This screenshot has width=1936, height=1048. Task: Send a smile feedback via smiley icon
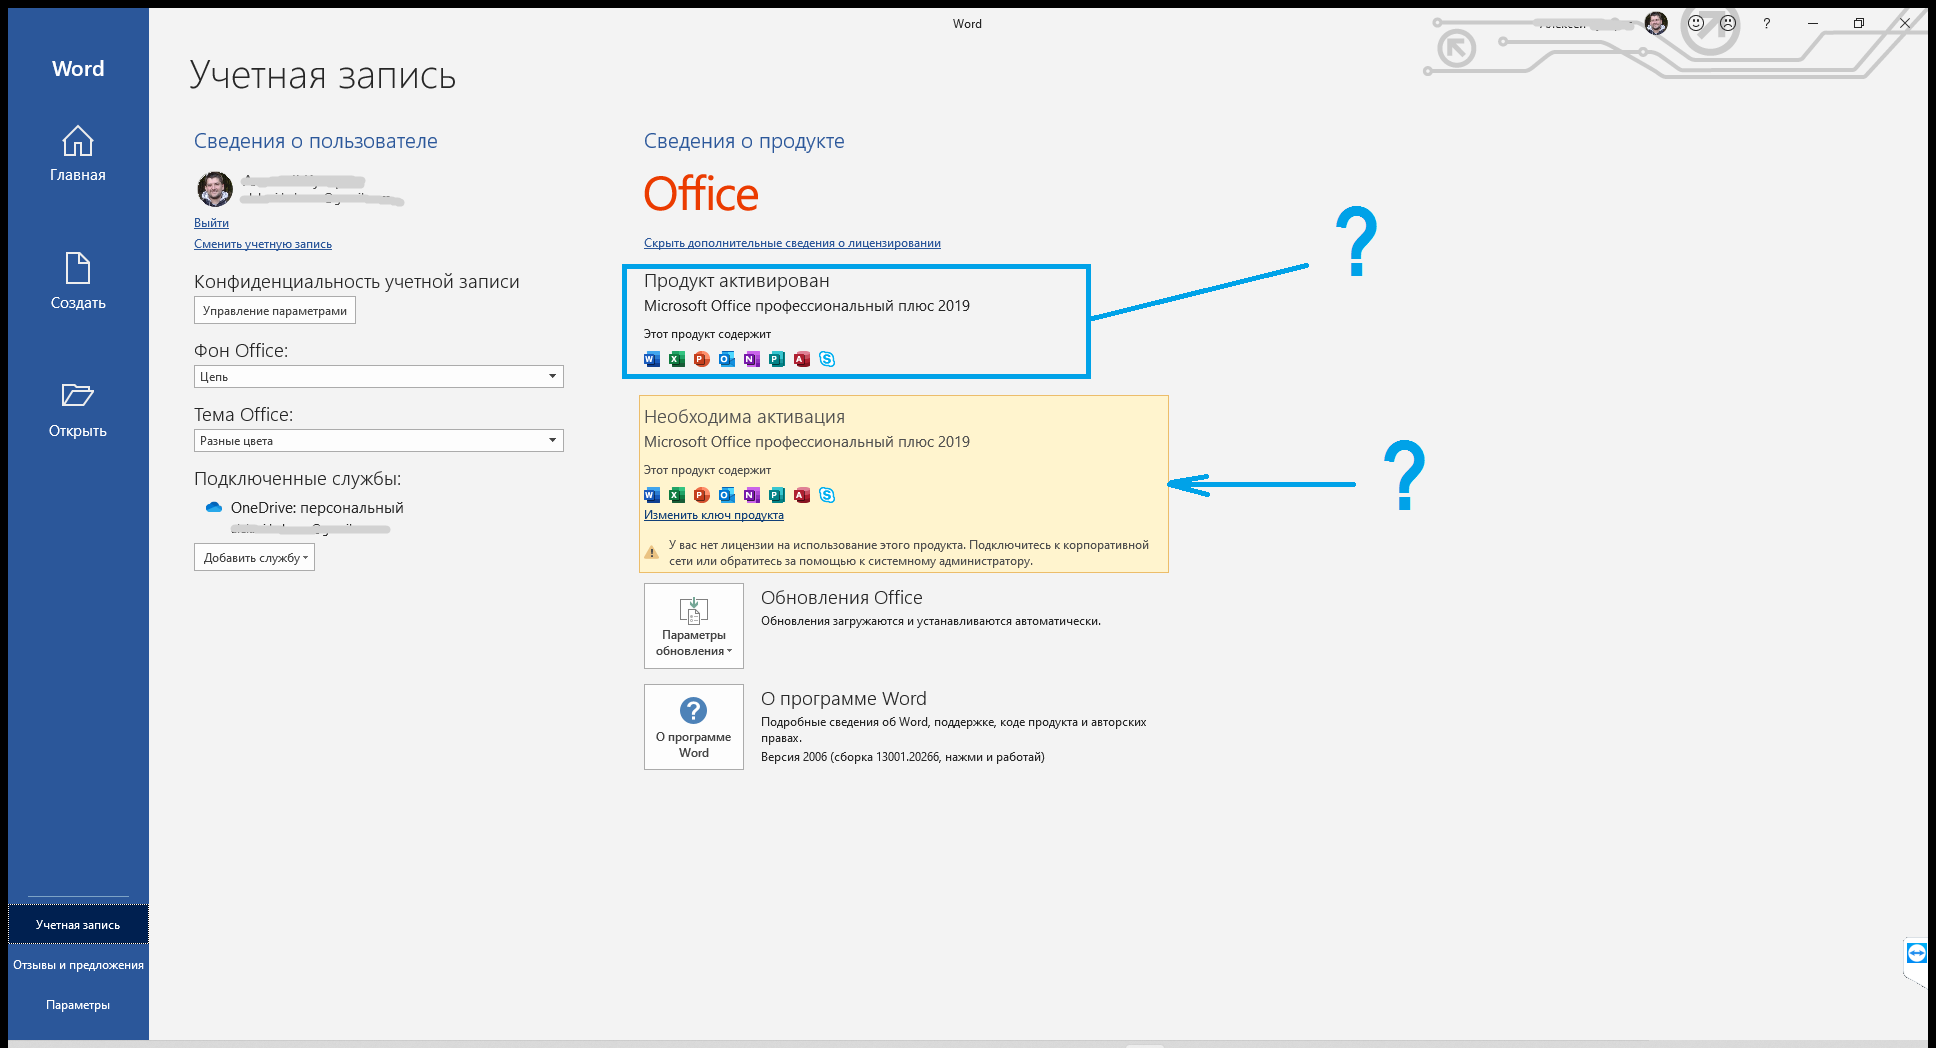[1696, 23]
